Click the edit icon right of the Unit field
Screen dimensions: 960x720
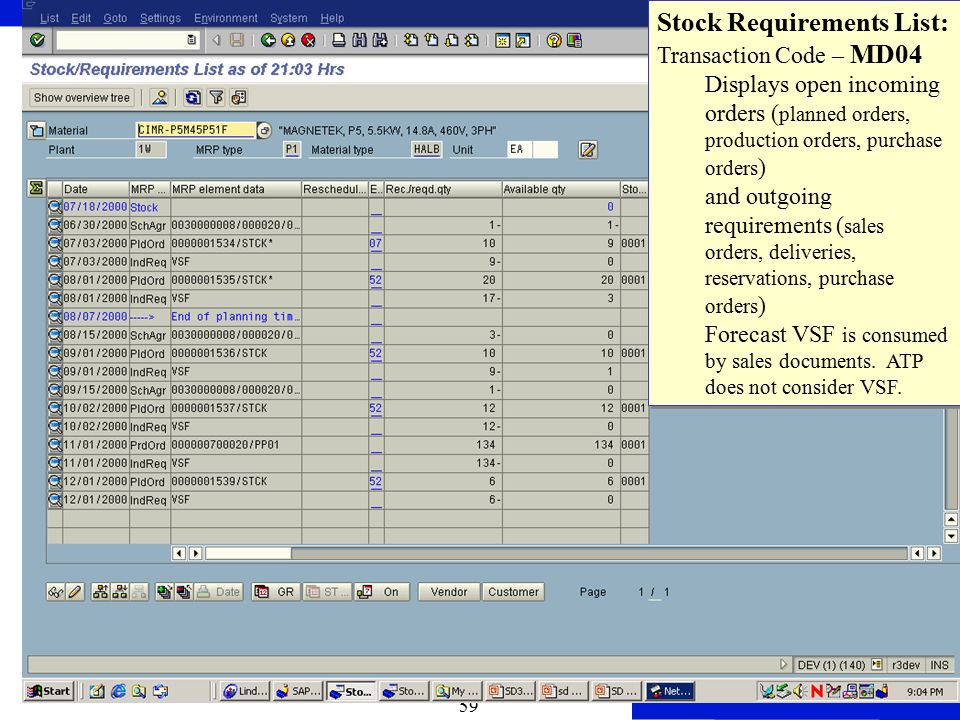coord(587,149)
